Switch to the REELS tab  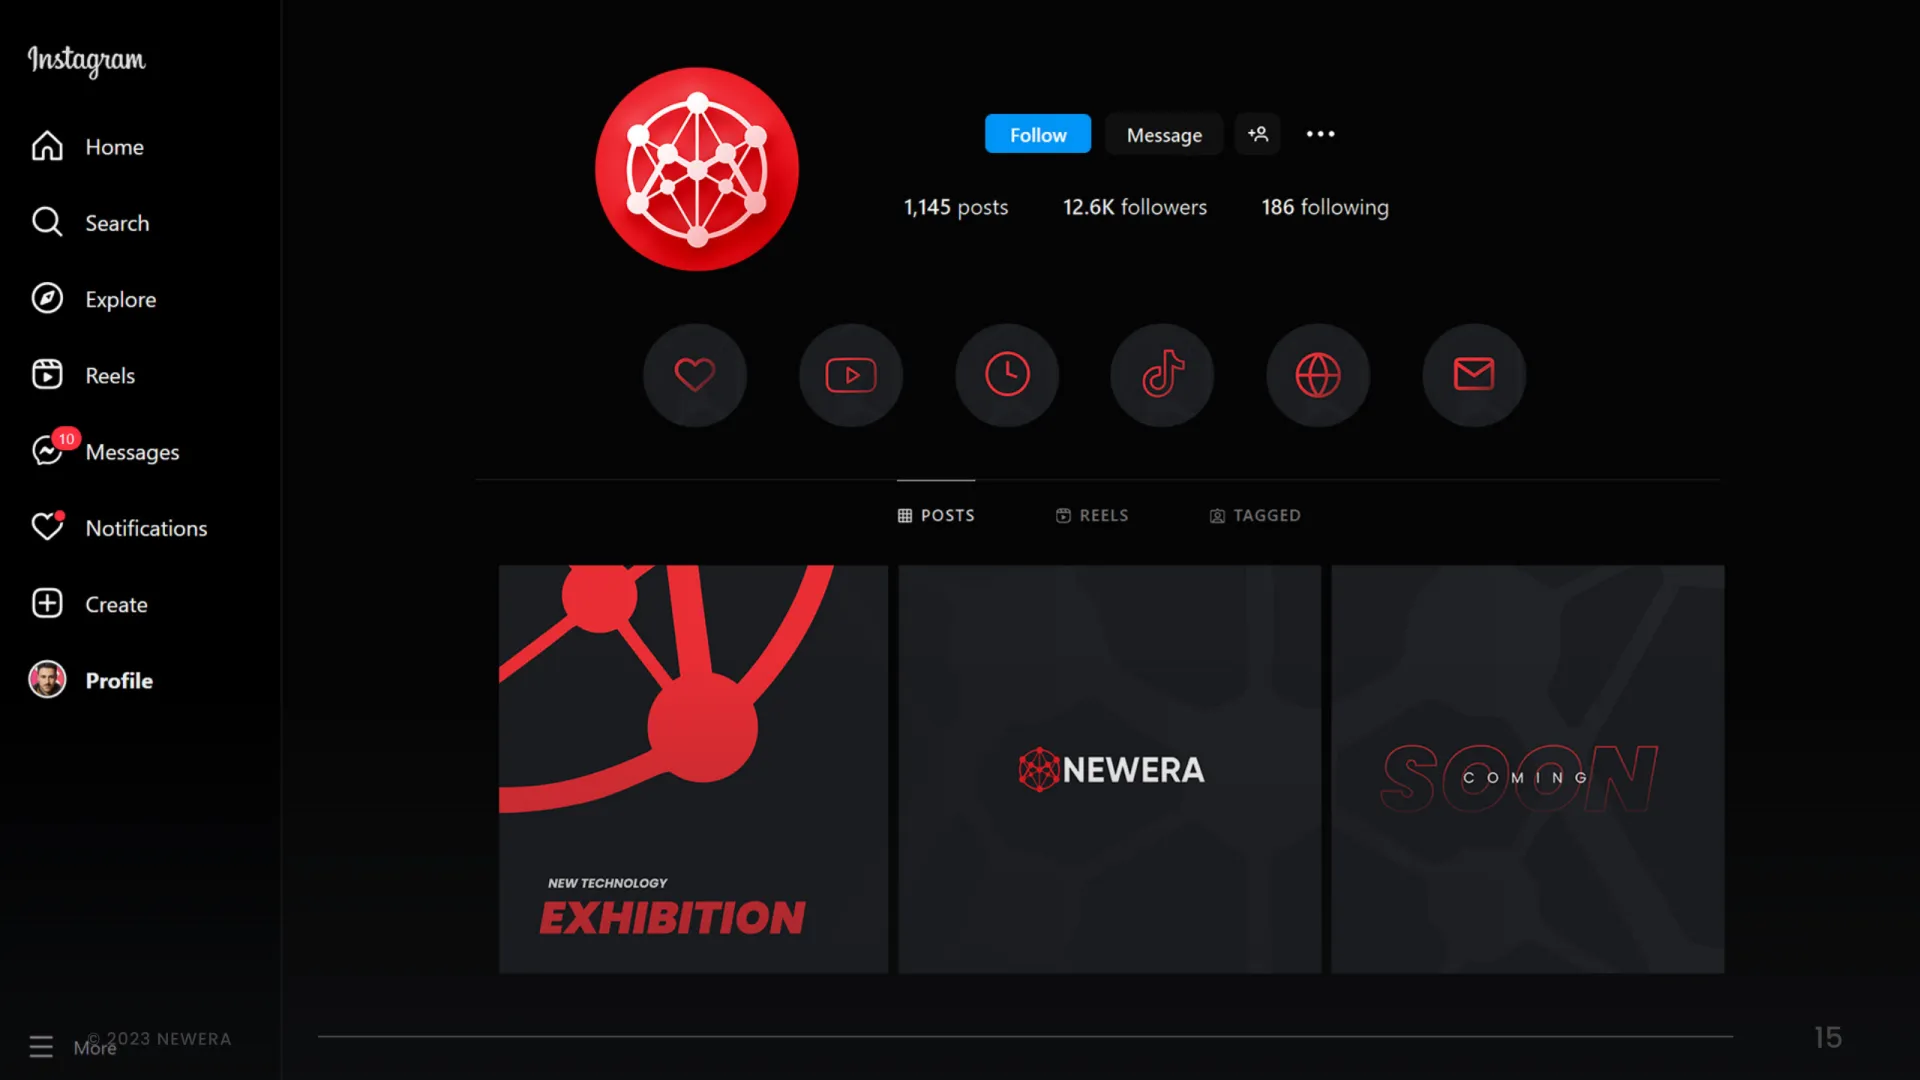coord(1092,515)
